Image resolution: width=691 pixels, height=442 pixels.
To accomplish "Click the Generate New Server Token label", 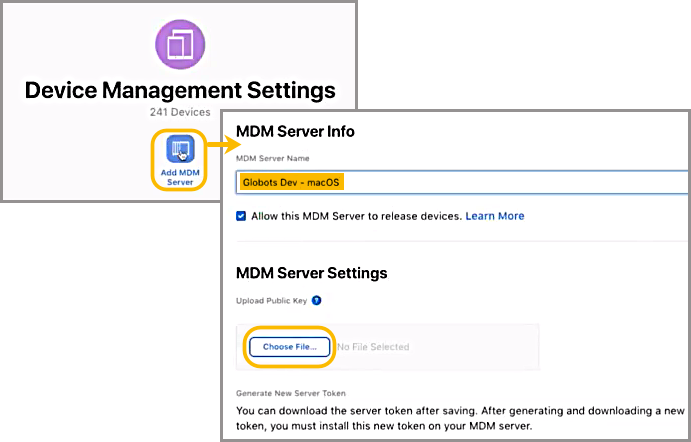I will pos(295,394).
